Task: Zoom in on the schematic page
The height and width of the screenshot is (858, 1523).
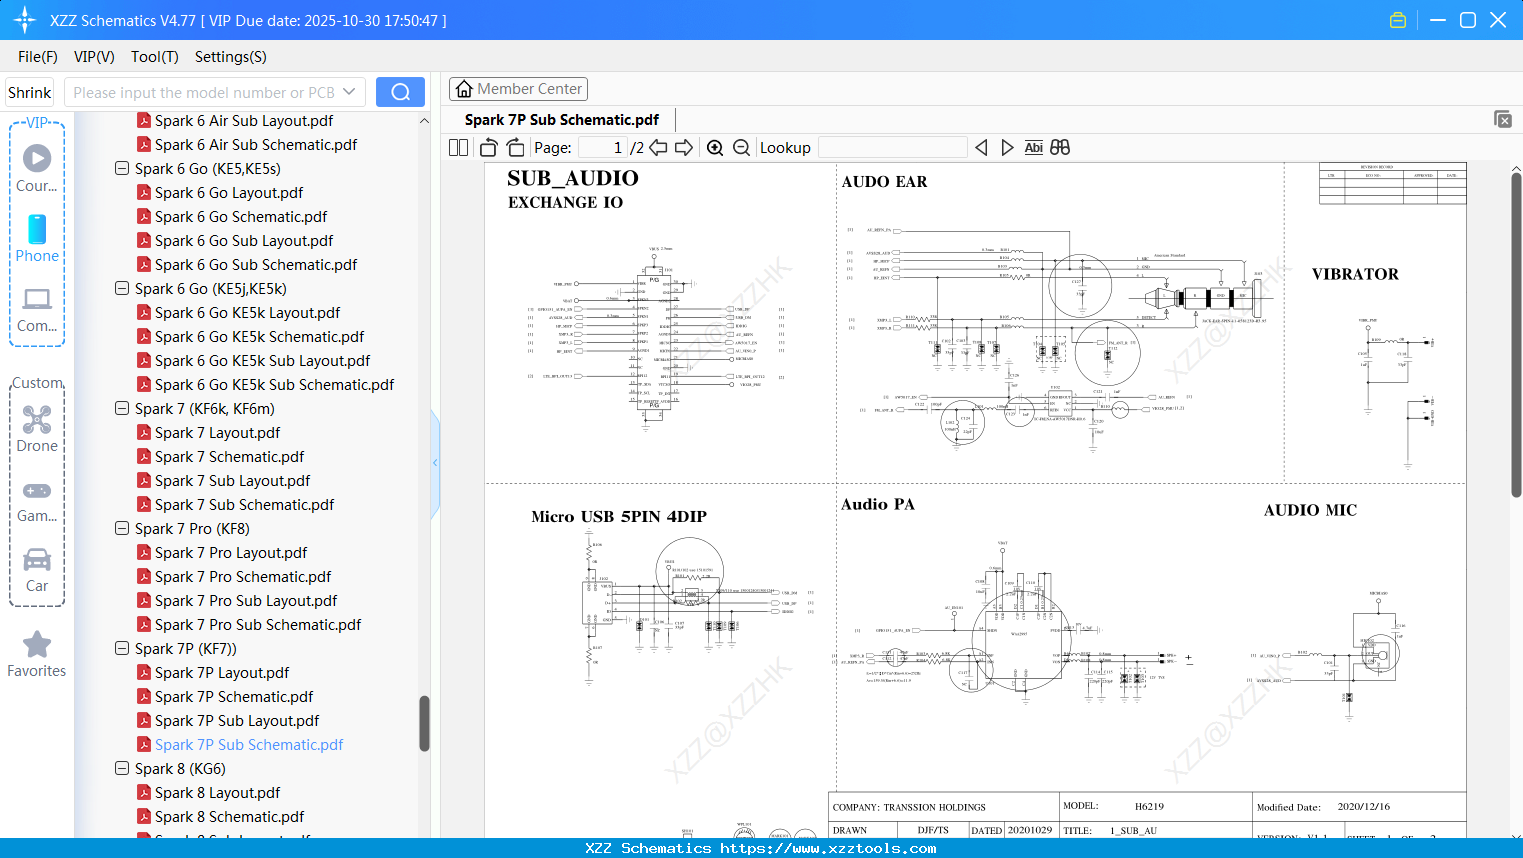Action: click(715, 147)
